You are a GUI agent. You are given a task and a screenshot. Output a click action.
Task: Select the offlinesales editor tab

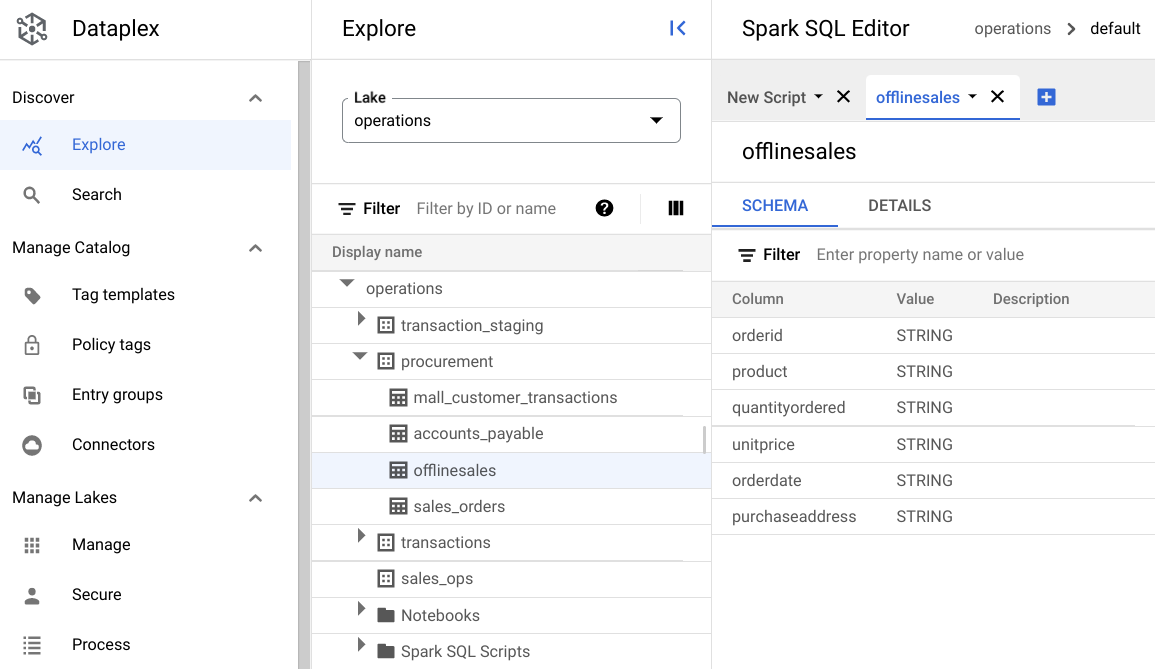point(918,97)
